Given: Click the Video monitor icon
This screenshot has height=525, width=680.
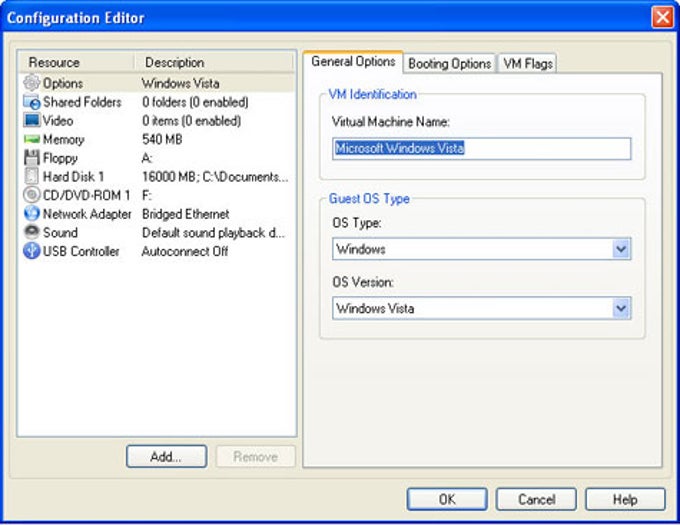Looking at the screenshot, I should point(31,120).
